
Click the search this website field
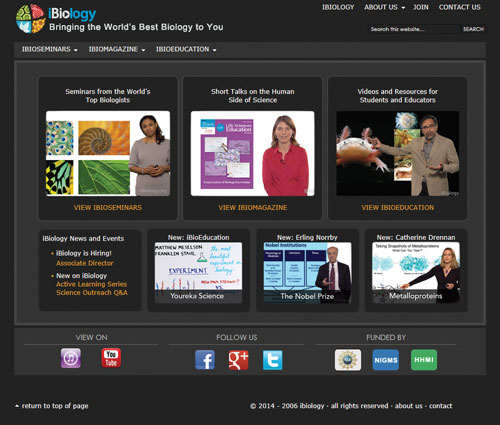pos(413,29)
